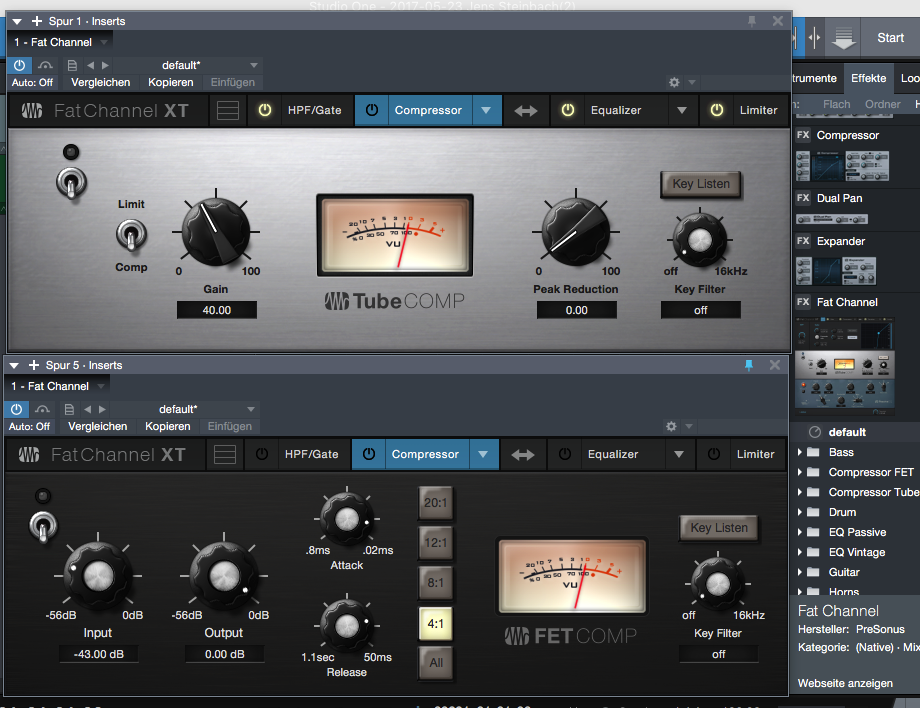Viewport: 920px width, 708px height.
Task: Open settings gear in Spur 1 window
Action: click(x=674, y=82)
